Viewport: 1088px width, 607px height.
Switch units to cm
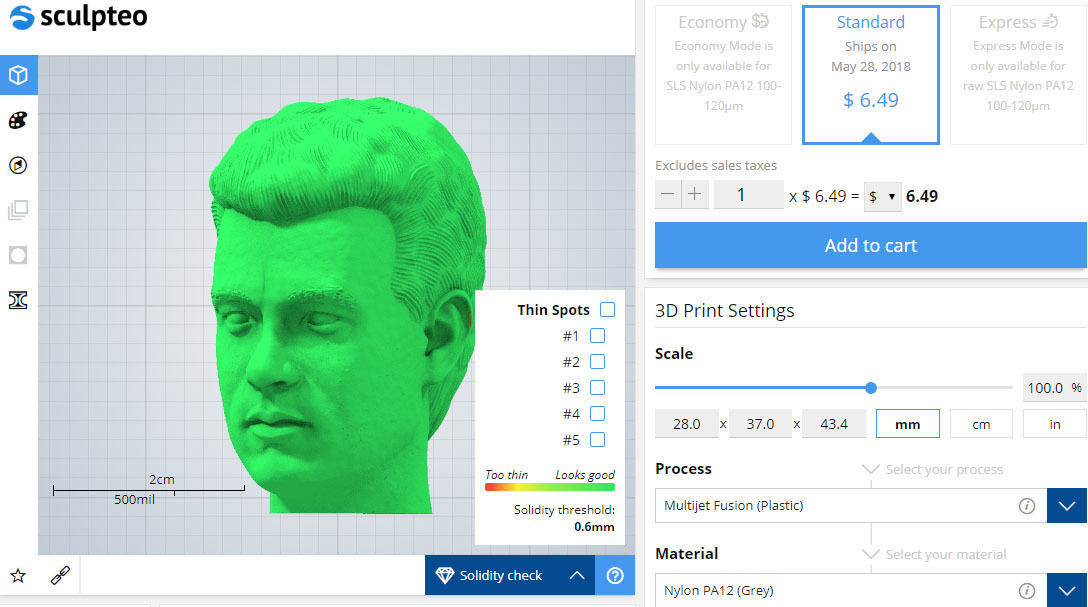click(981, 424)
